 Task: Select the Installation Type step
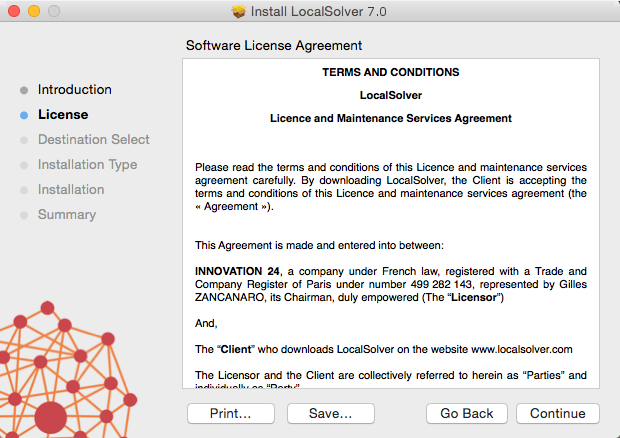tap(87, 165)
